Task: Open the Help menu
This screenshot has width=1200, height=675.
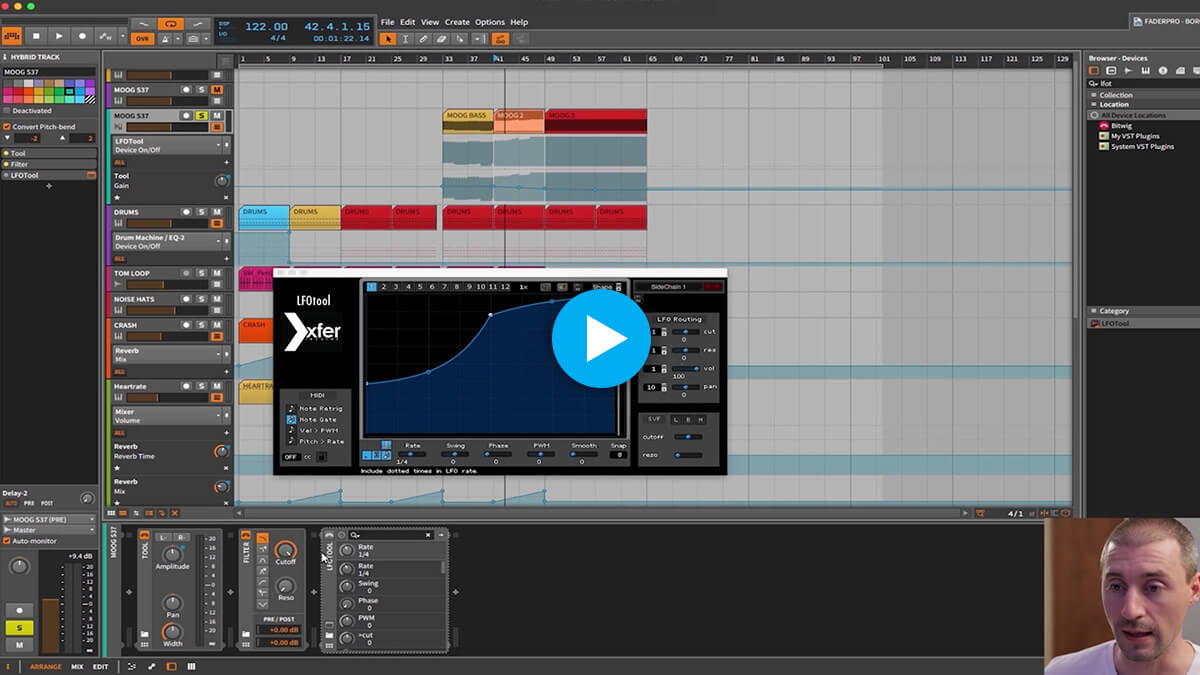Action: coord(519,22)
